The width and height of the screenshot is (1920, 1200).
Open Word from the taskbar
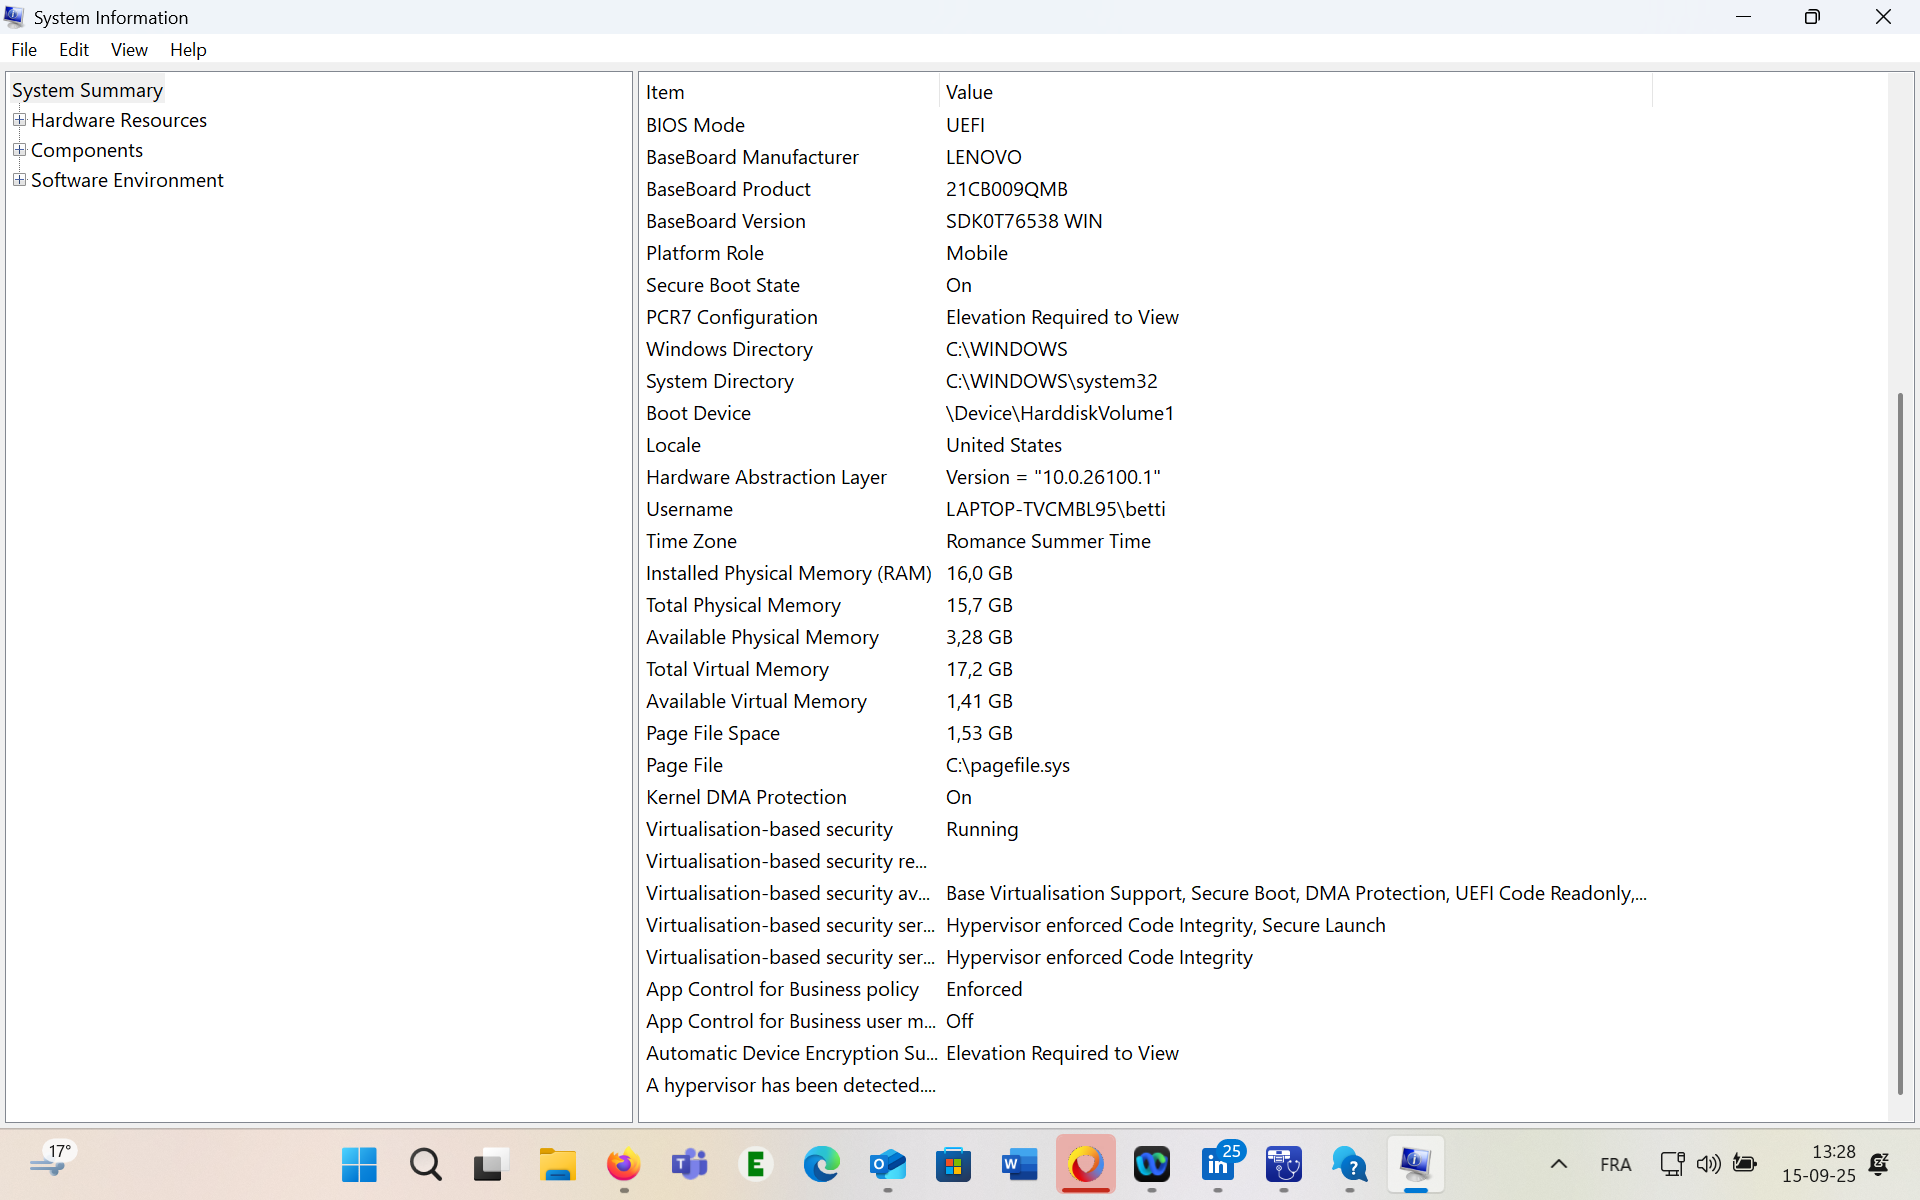click(x=1019, y=1164)
